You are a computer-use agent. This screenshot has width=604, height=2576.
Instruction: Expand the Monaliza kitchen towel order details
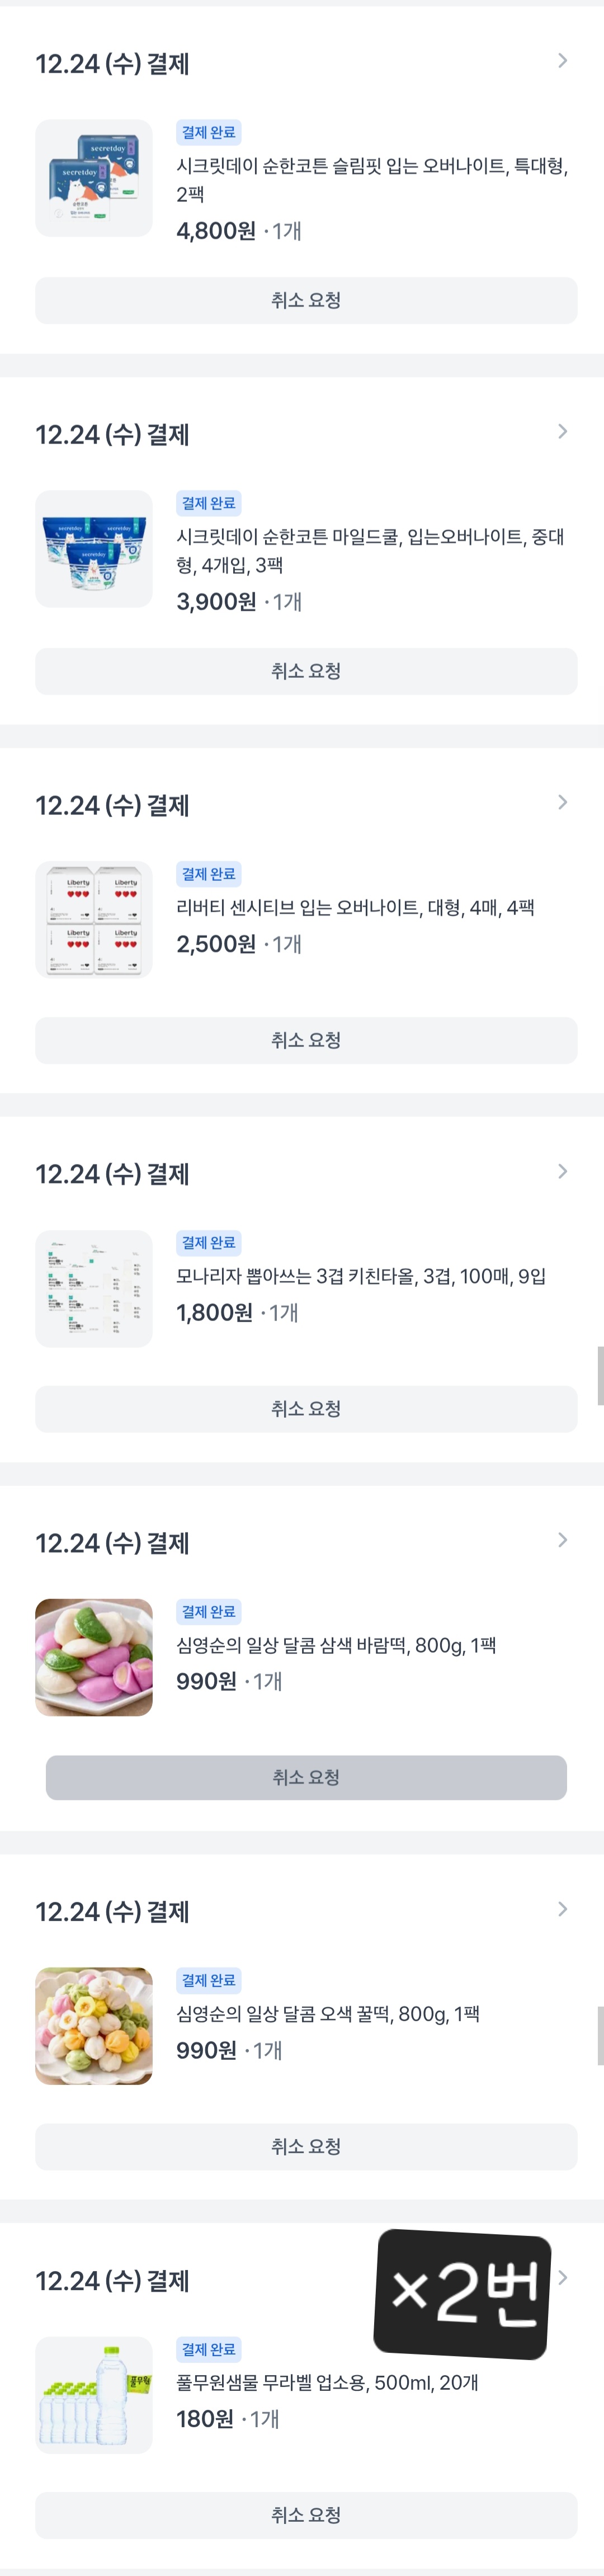click(x=562, y=1171)
